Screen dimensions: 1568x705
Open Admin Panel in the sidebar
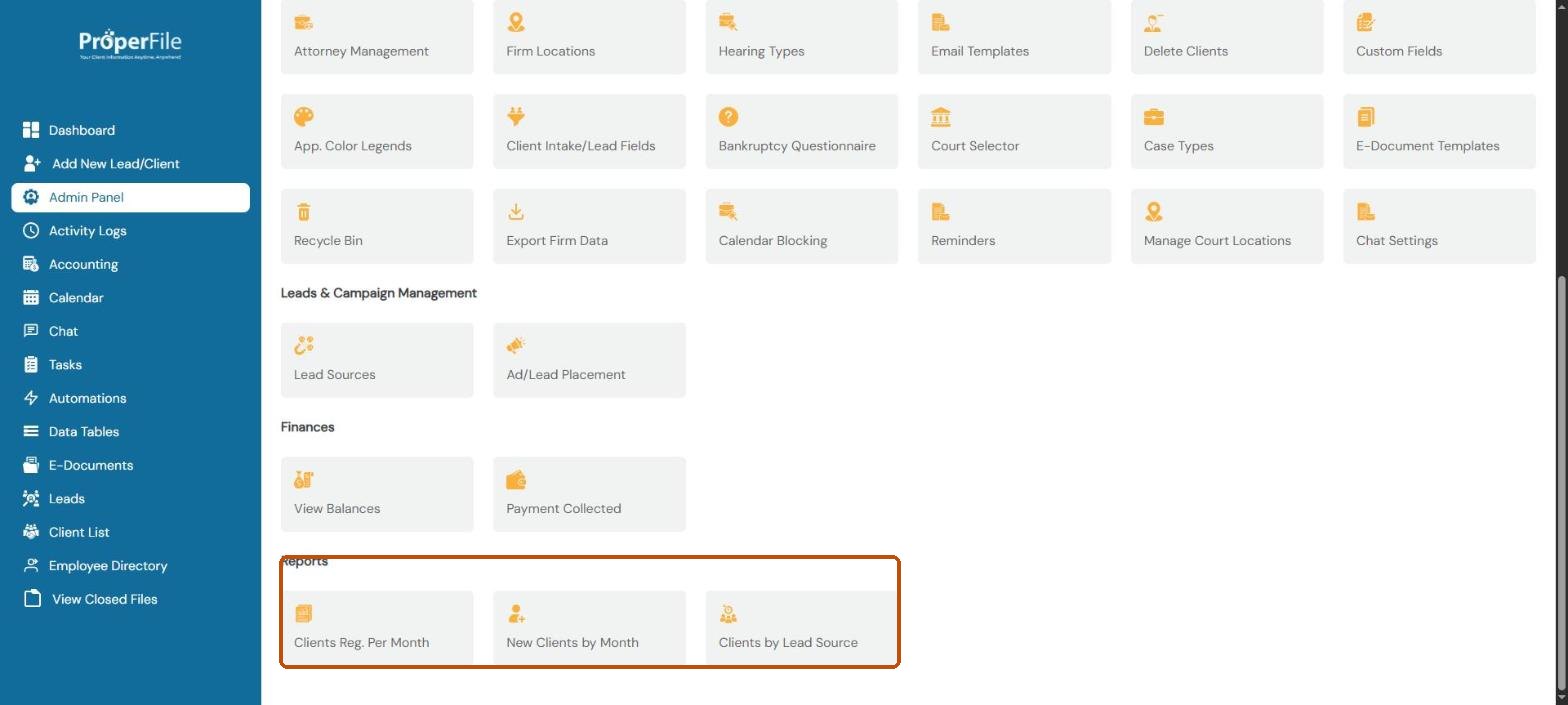click(130, 197)
